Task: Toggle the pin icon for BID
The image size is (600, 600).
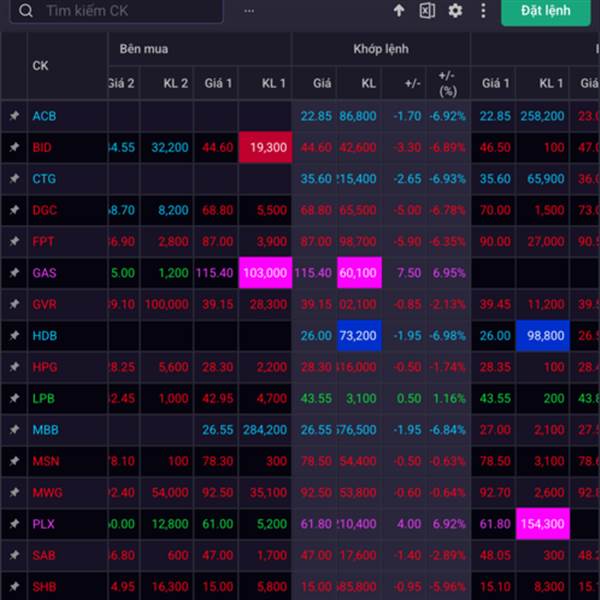Action: point(15,147)
